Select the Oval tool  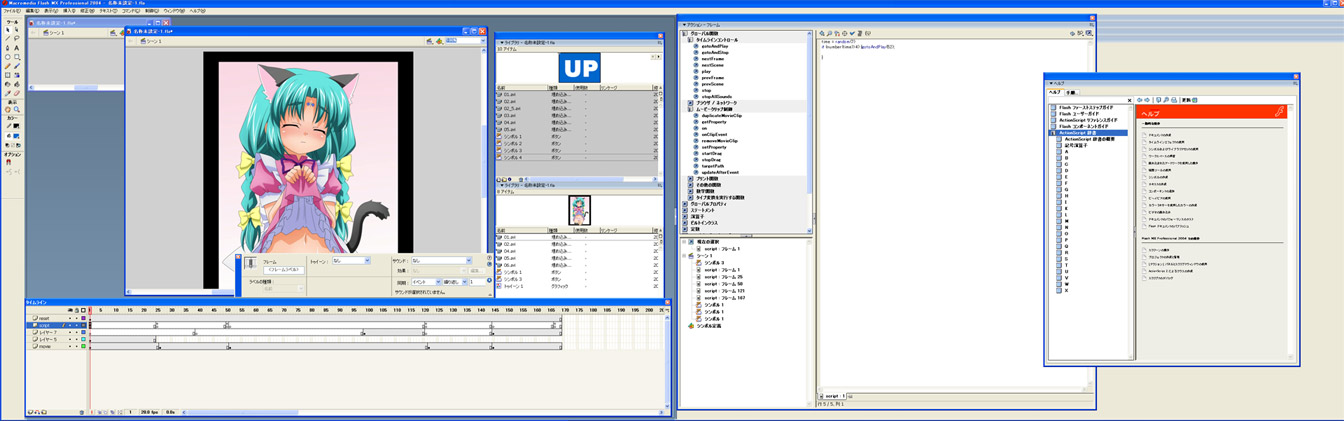[8, 57]
